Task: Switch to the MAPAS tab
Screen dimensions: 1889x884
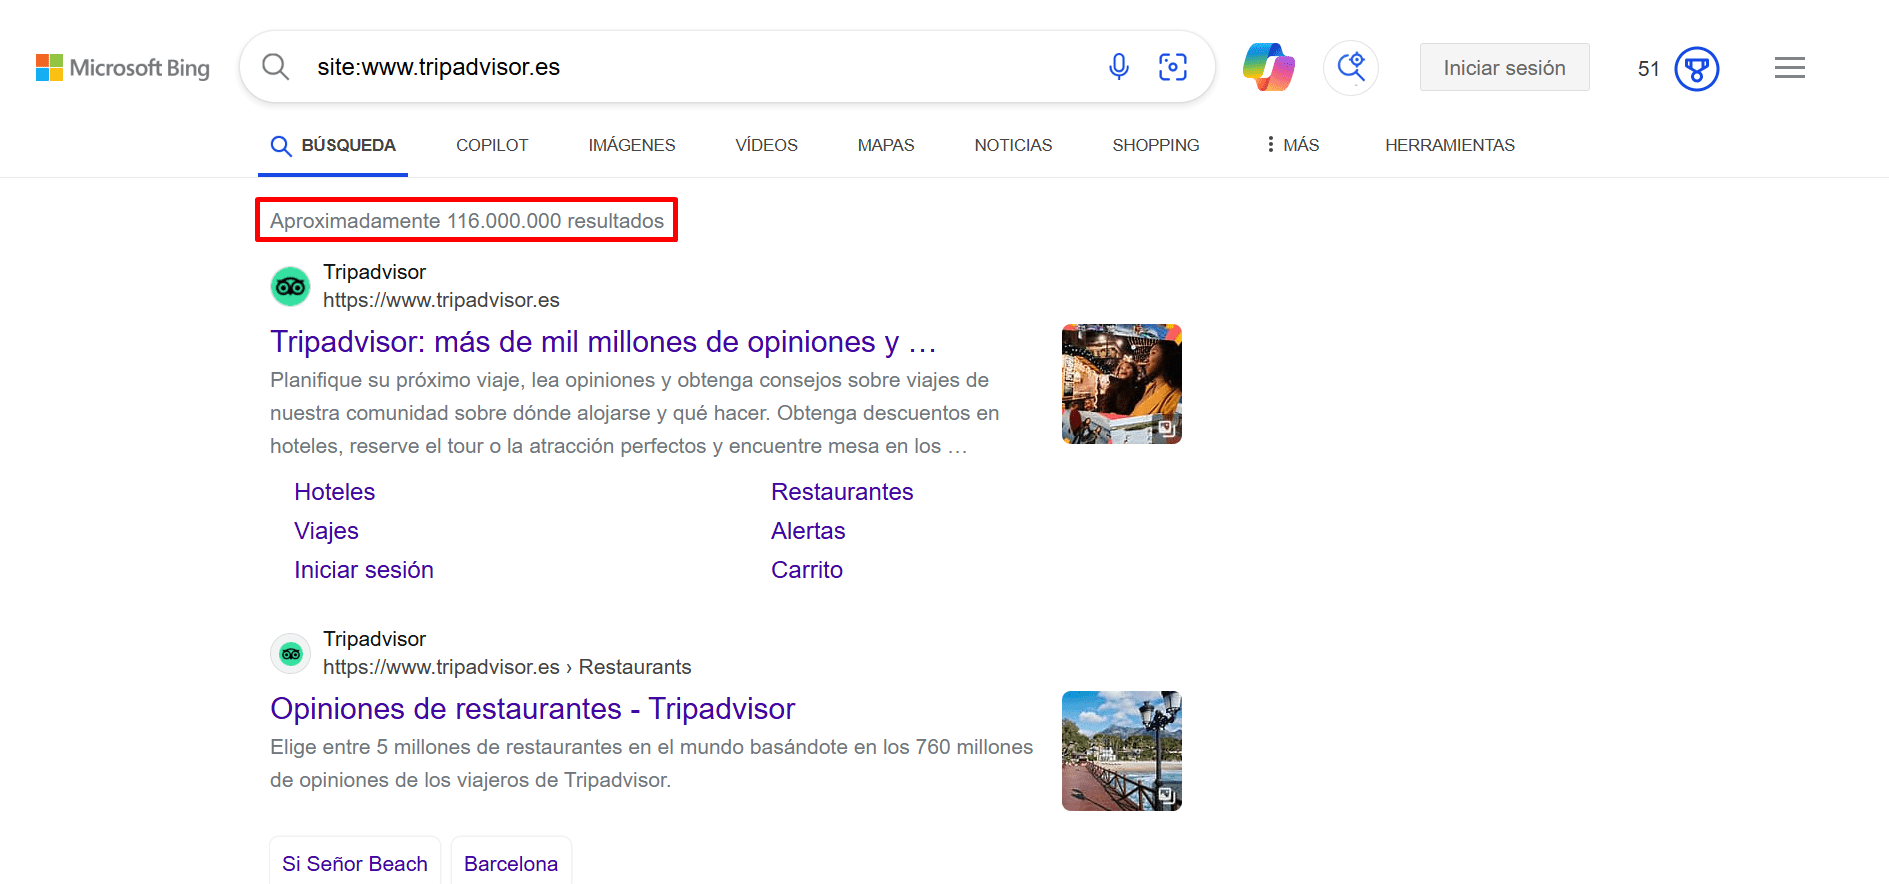Action: [886, 146]
